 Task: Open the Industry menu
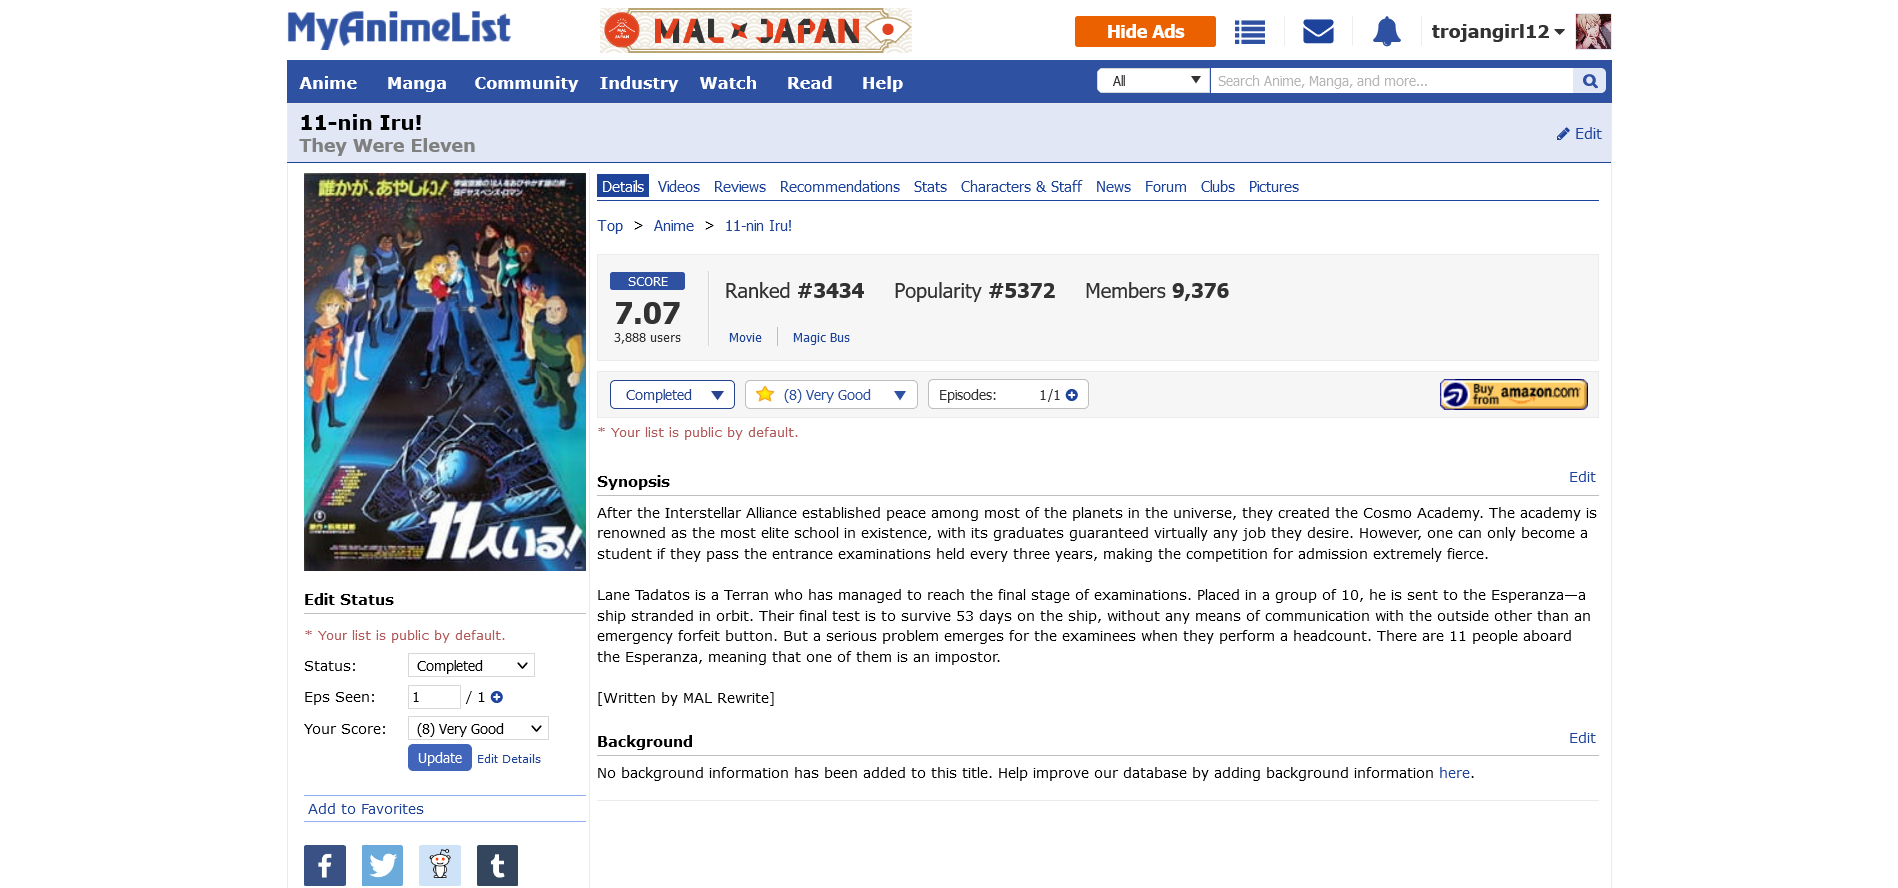pyautogui.click(x=639, y=83)
